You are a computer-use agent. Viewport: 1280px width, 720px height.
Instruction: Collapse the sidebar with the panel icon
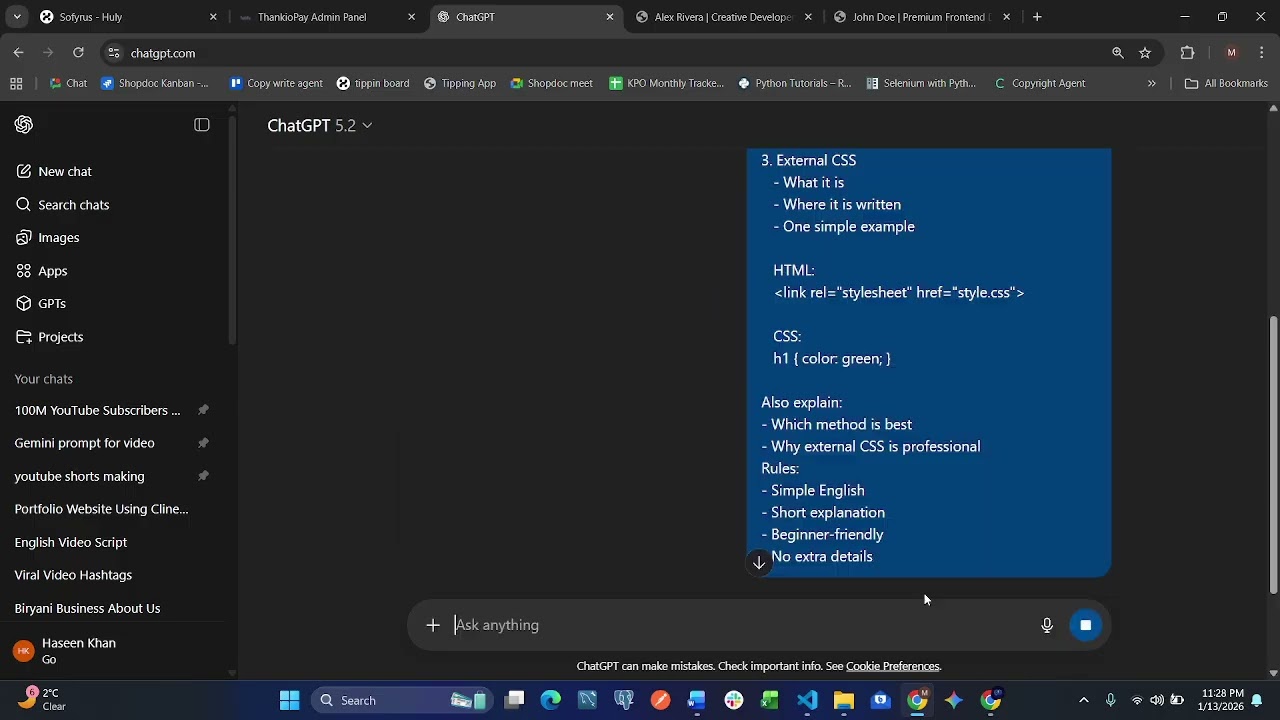[202, 125]
